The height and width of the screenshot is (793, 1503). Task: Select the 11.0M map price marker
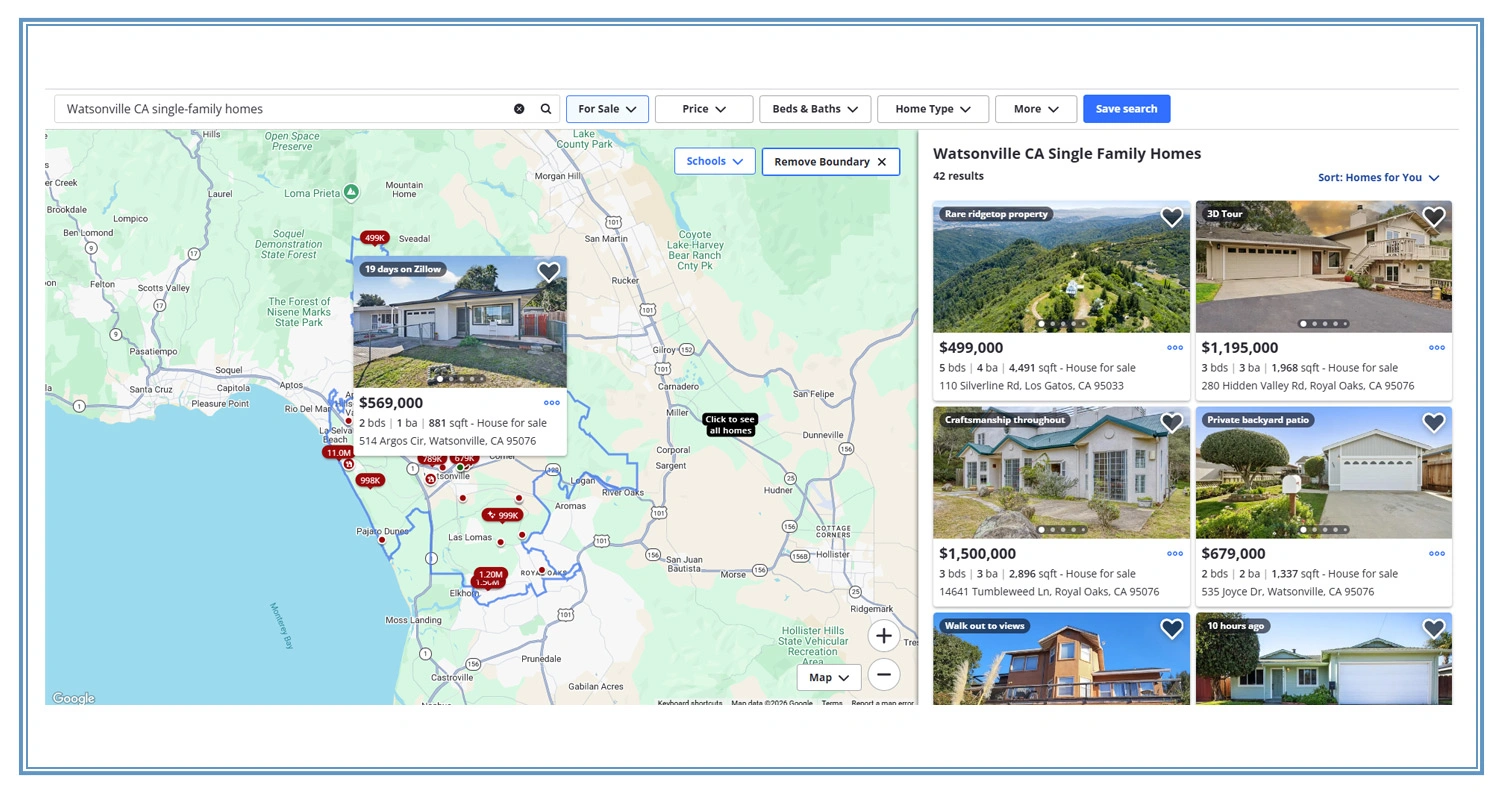pos(338,453)
